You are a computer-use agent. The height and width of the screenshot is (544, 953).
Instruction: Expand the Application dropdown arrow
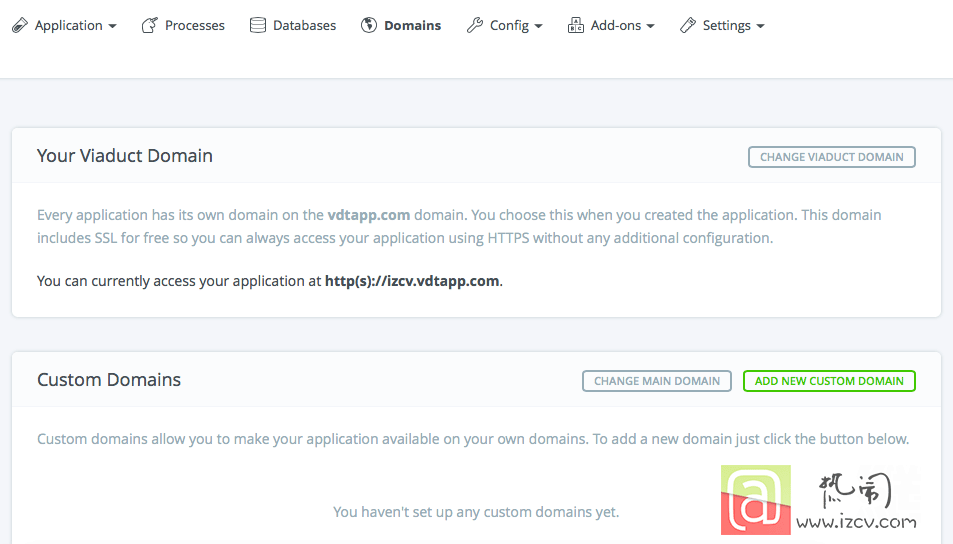coord(112,26)
